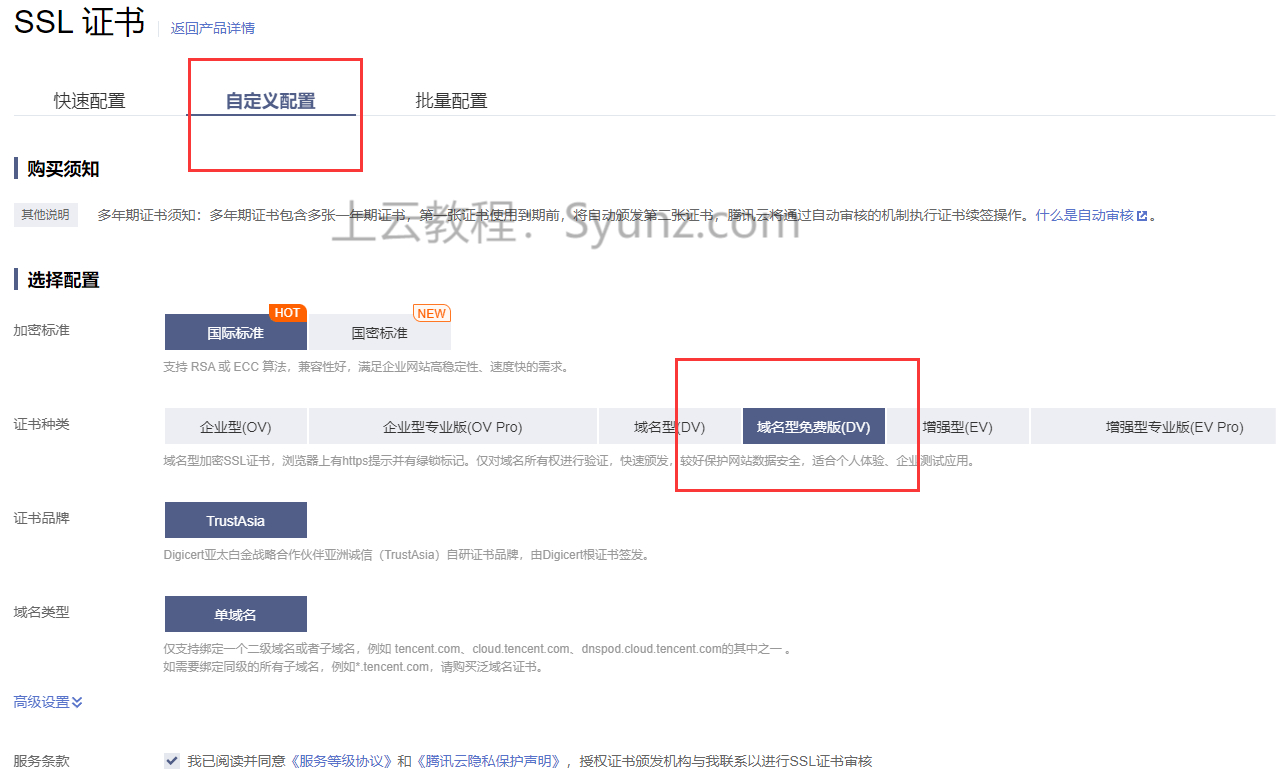Image resolution: width=1276 pixels, height=784 pixels.
Task: Open 《腾讯云隐私保护声明》 link
Action: pyautogui.click(x=489, y=761)
